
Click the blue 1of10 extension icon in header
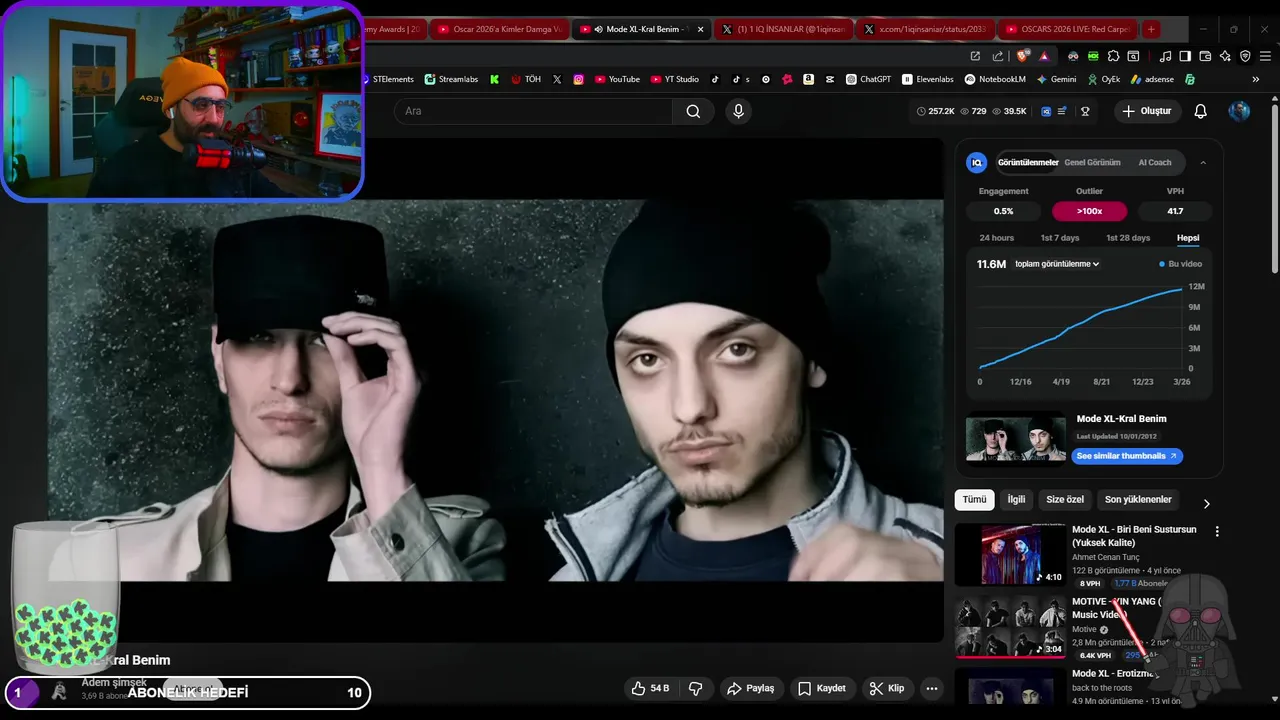pos(1046,111)
